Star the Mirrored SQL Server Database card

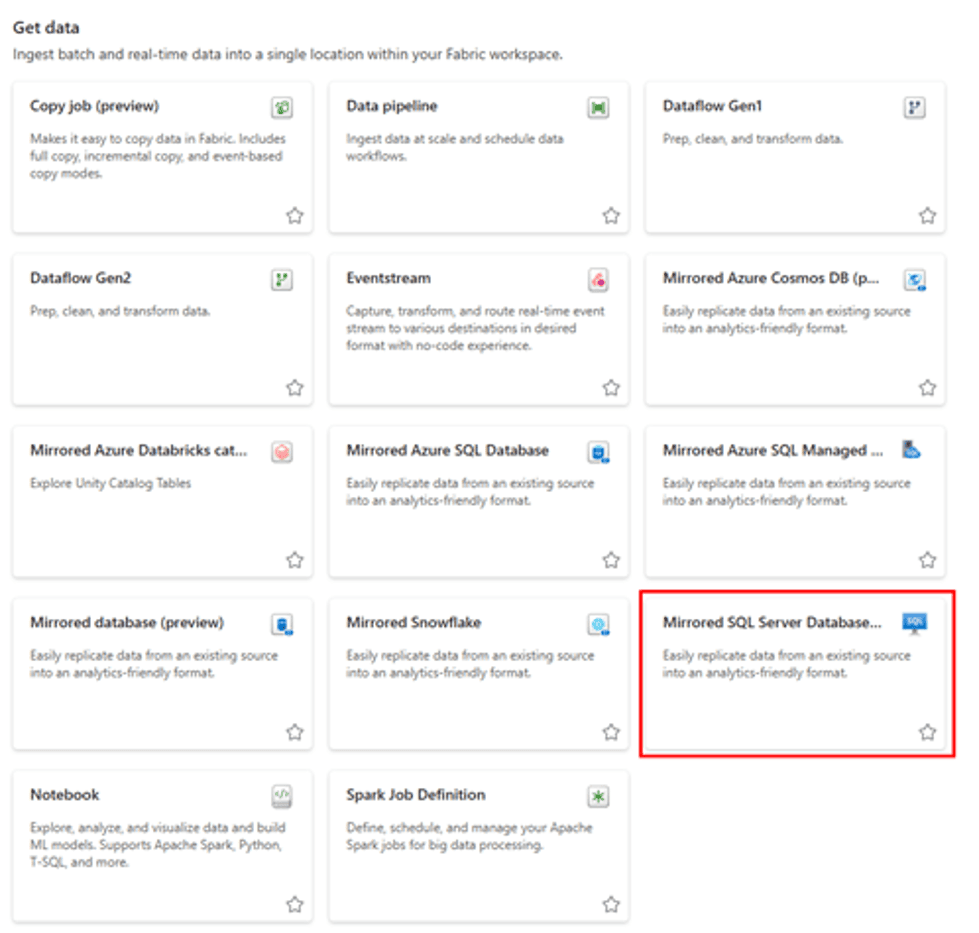click(928, 731)
